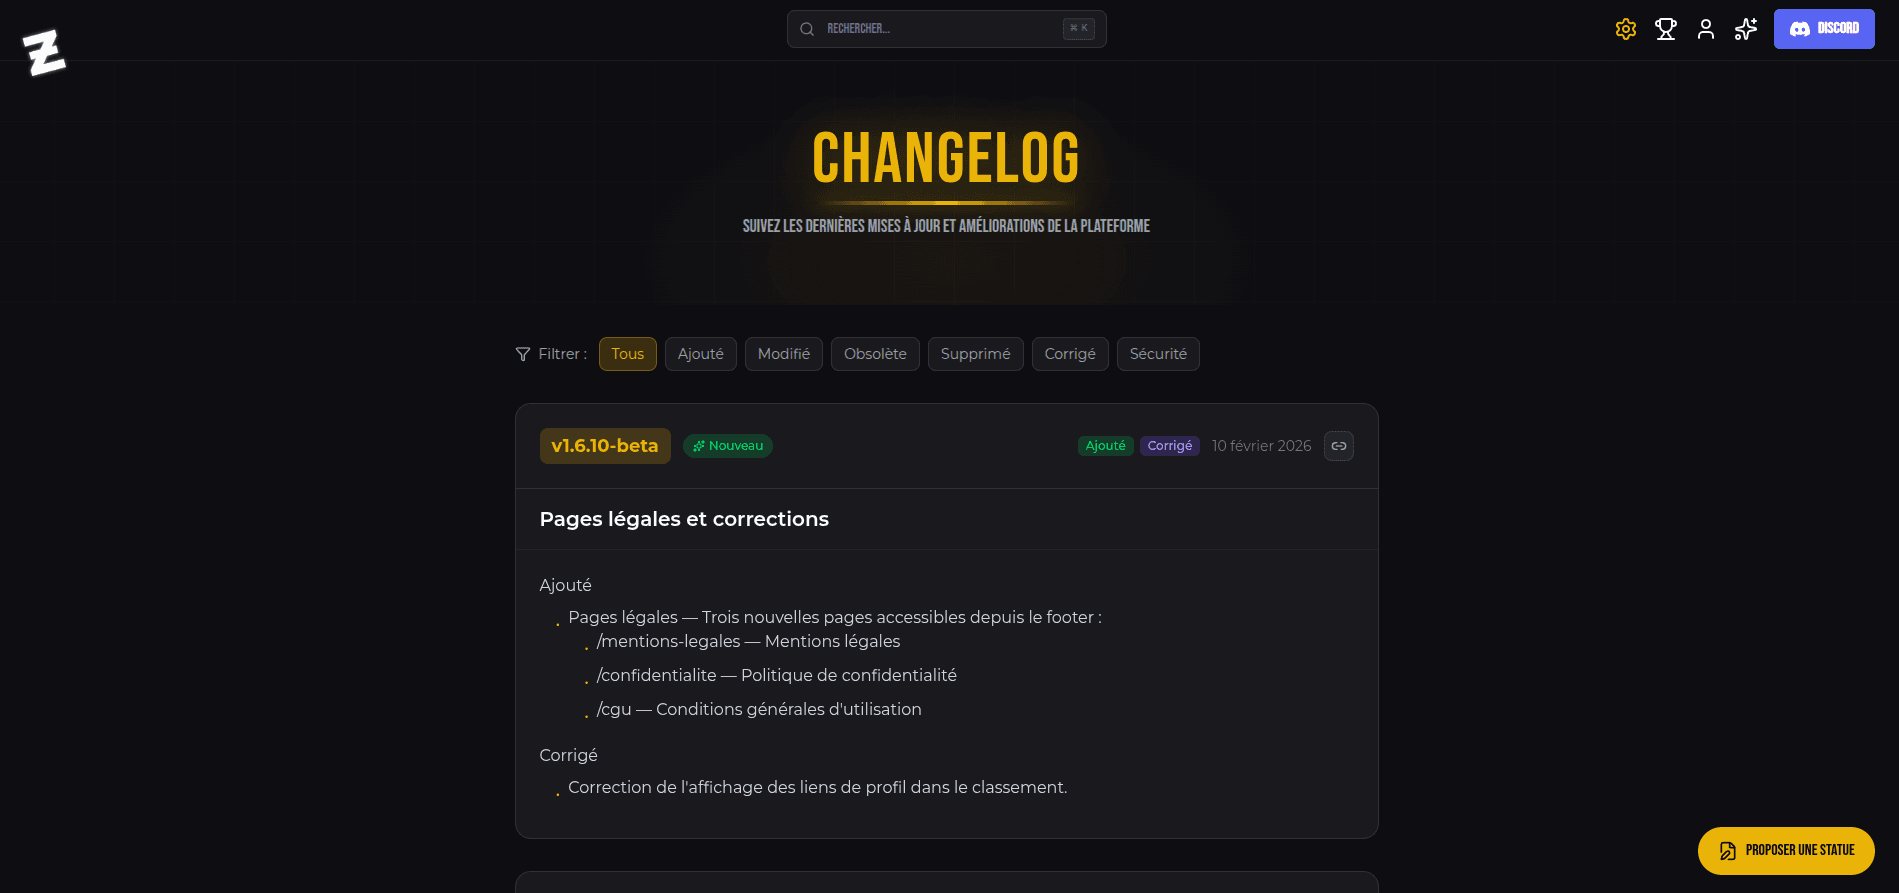Open Discord with the blue Discord button

1823,29
